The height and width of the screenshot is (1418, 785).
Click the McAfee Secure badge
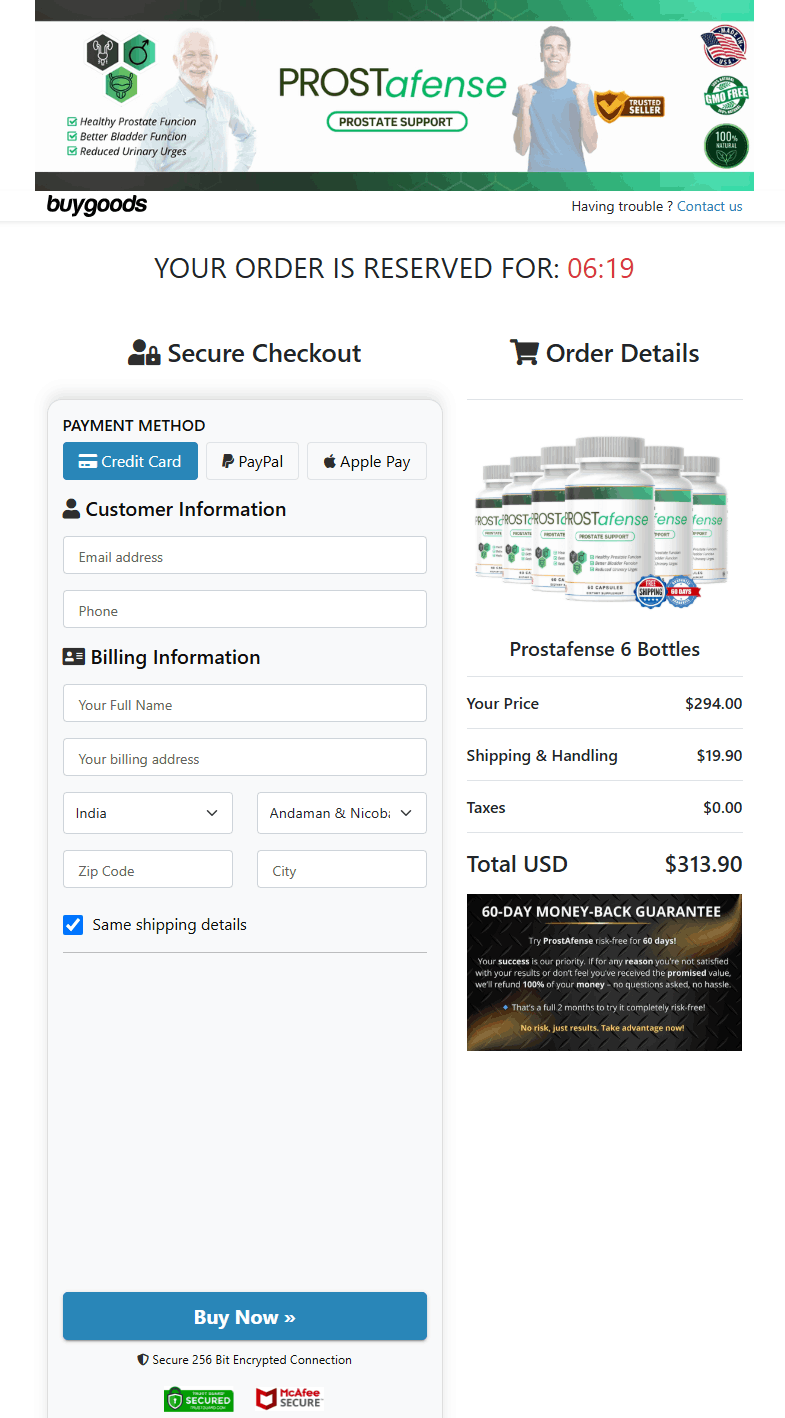[289, 1398]
